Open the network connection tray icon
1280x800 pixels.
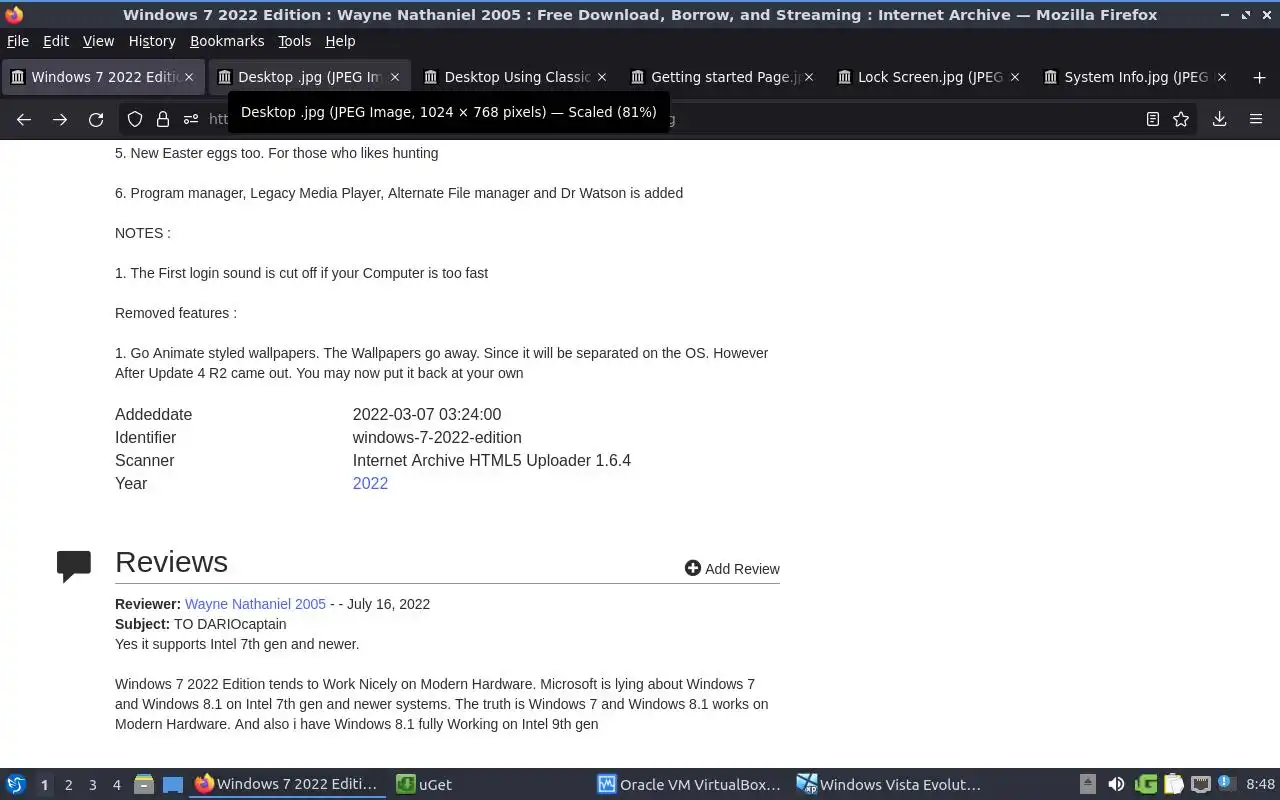click(1201, 784)
